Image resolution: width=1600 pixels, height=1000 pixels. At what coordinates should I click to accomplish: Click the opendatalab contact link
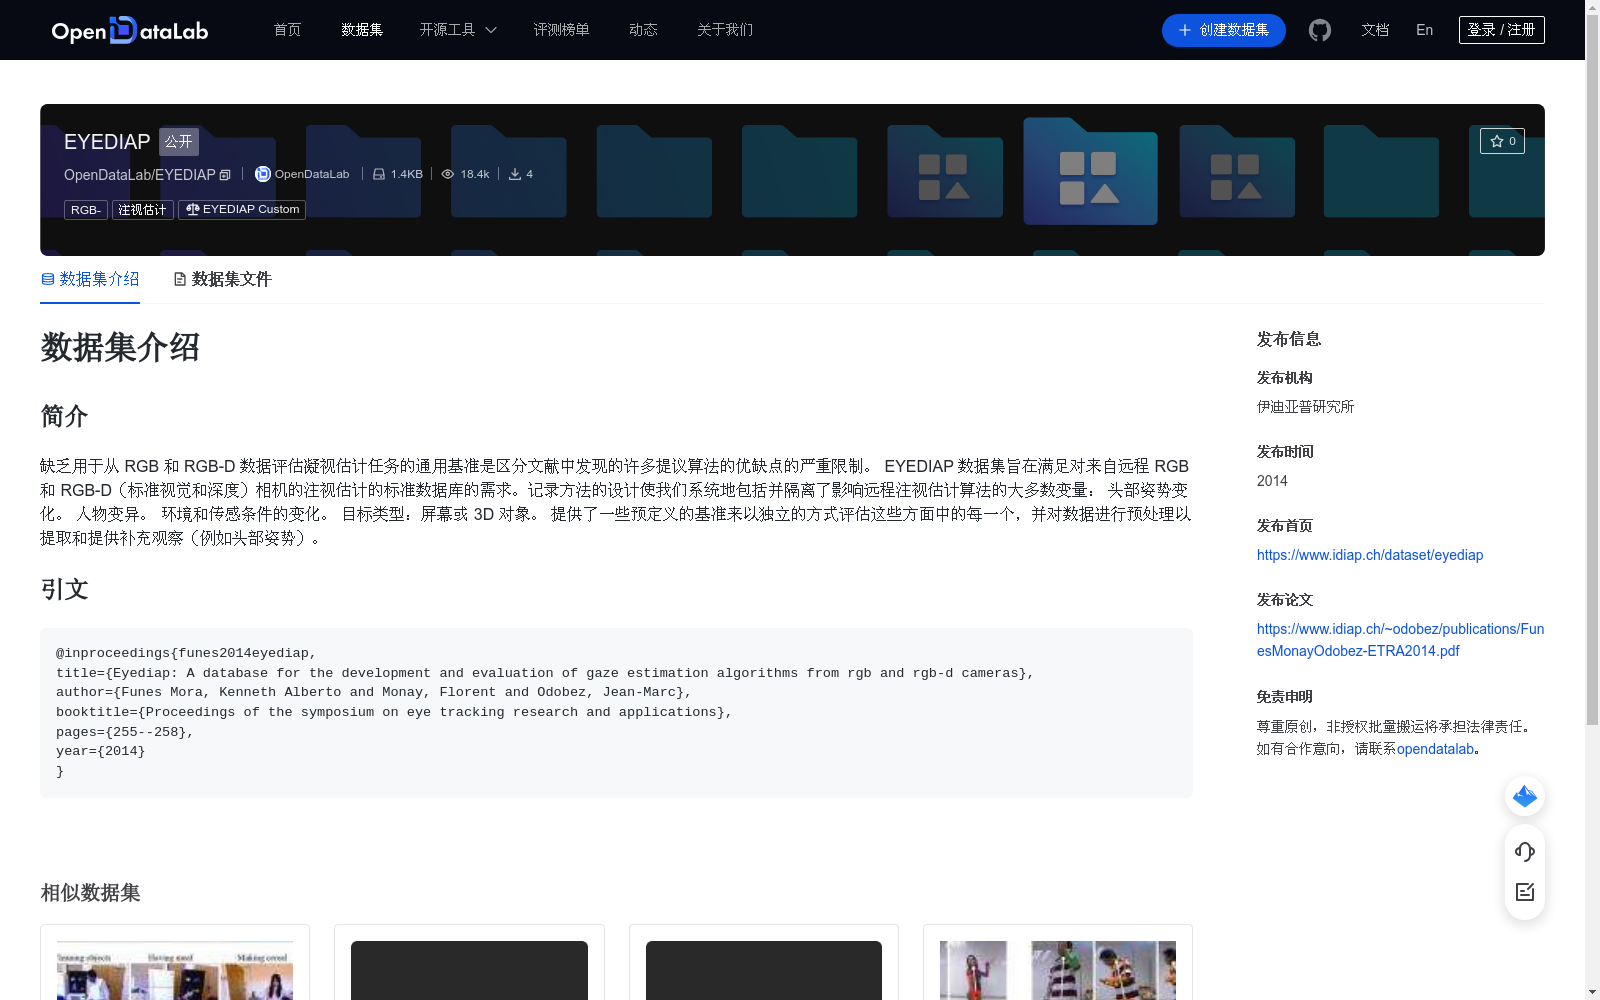pyautogui.click(x=1435, y=749)
